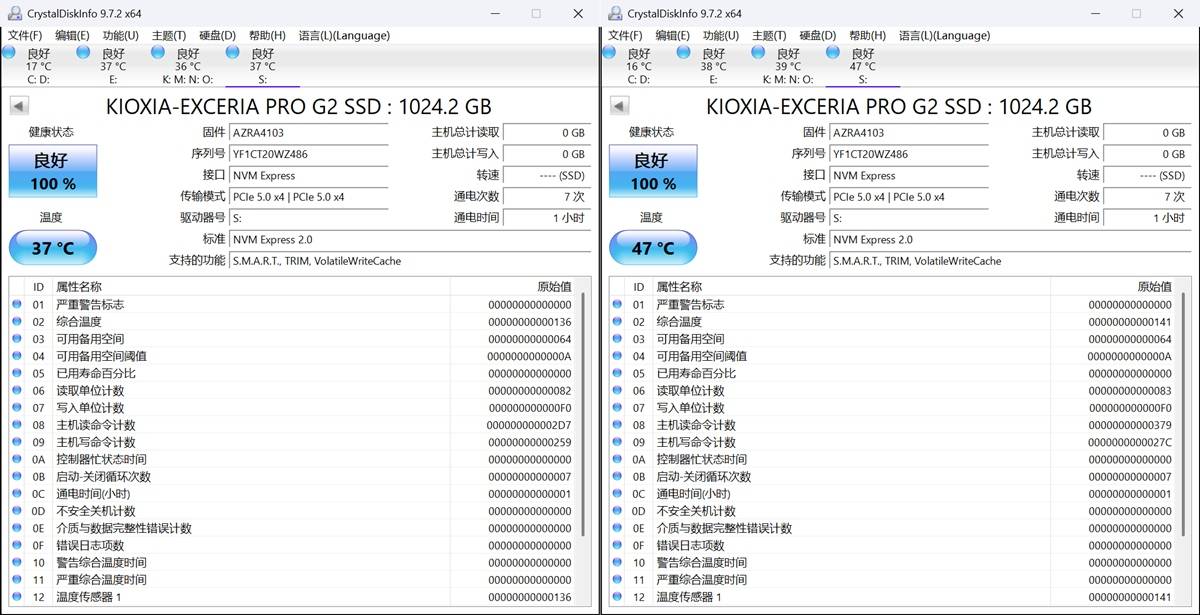Open the 文件(F) menu in left window

click(x=24, y=35)
